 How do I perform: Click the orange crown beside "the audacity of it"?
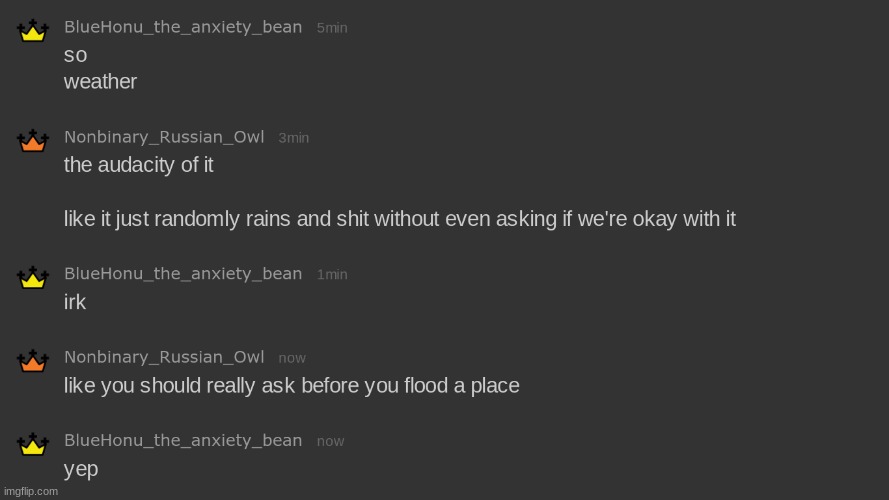[33, 141]
